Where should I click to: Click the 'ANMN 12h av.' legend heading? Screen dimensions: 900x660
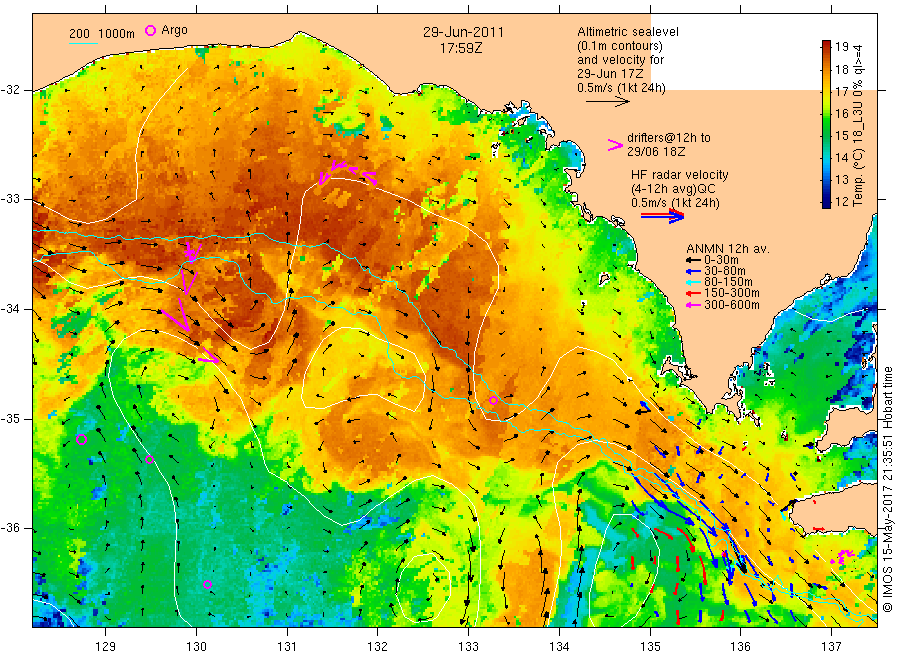click(x=728, y=249)
